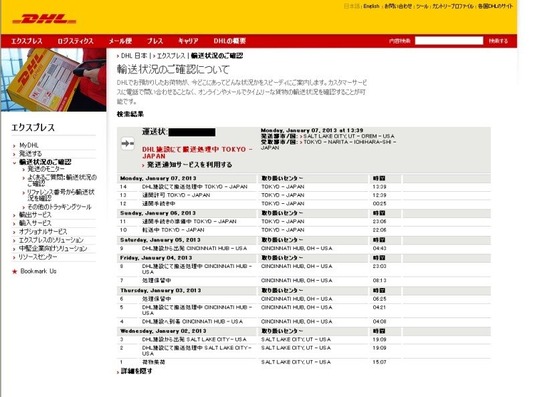The width and height of the screenshot is (535, 397).
Task: Collapse details with 詳細を隠す link
Action: [x=136, y=371]
